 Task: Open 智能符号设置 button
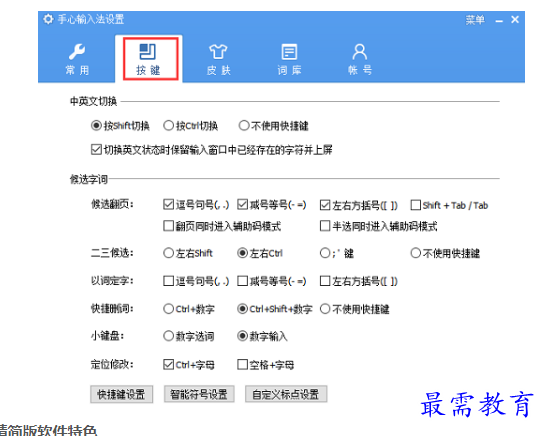click(x=199, y=394)
